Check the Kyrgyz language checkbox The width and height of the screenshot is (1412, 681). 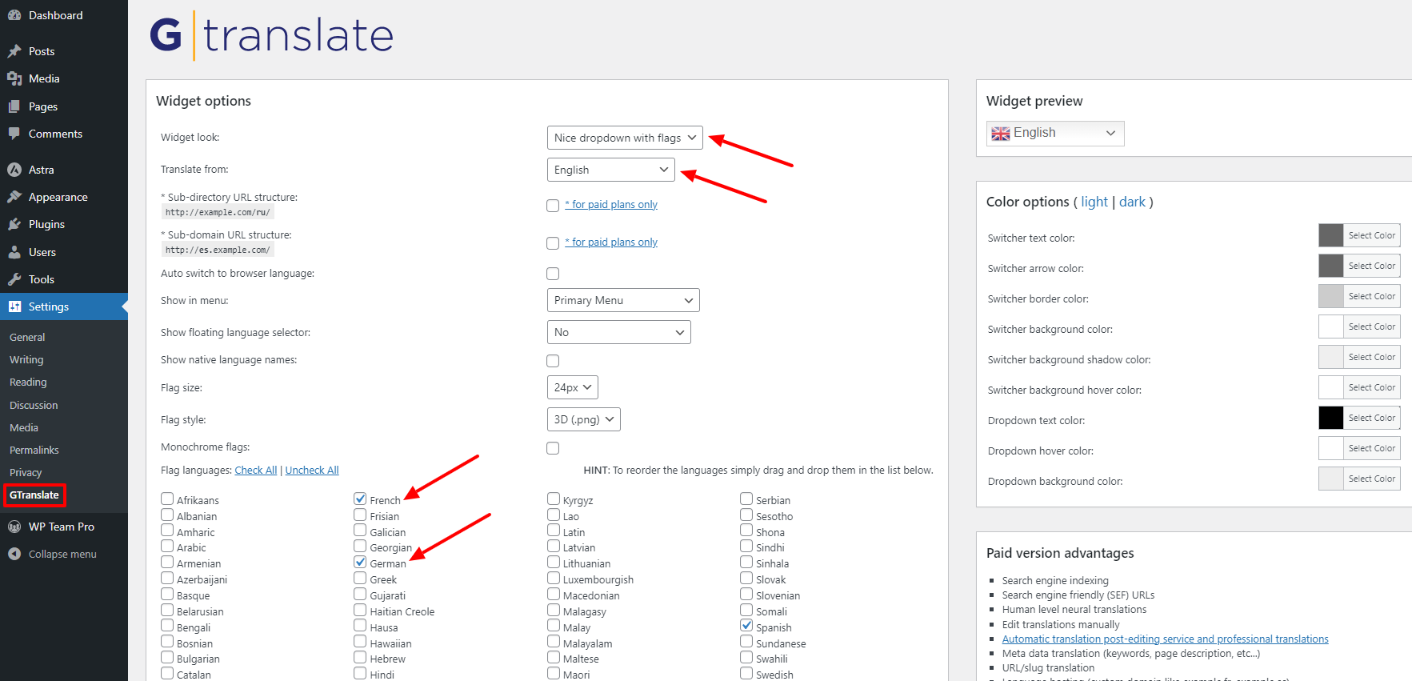click(x=553, y=499)
